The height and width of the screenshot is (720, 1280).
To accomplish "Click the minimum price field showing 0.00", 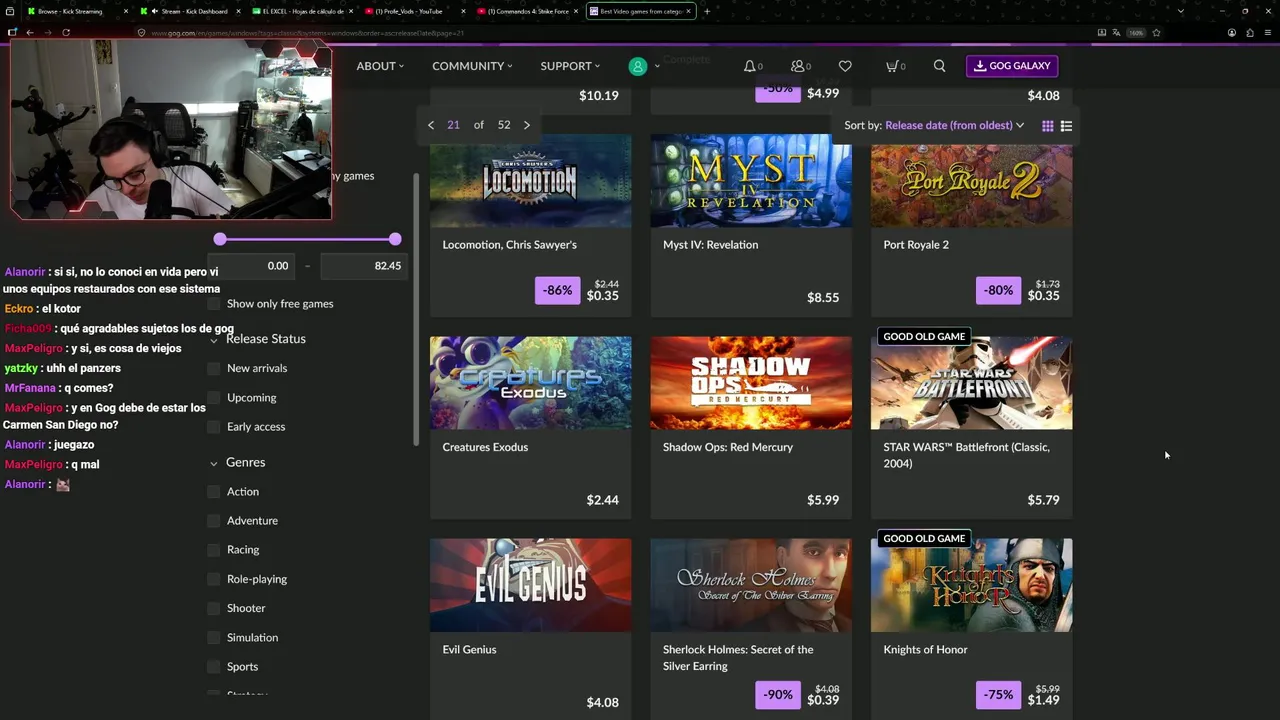I will point(252,266).
